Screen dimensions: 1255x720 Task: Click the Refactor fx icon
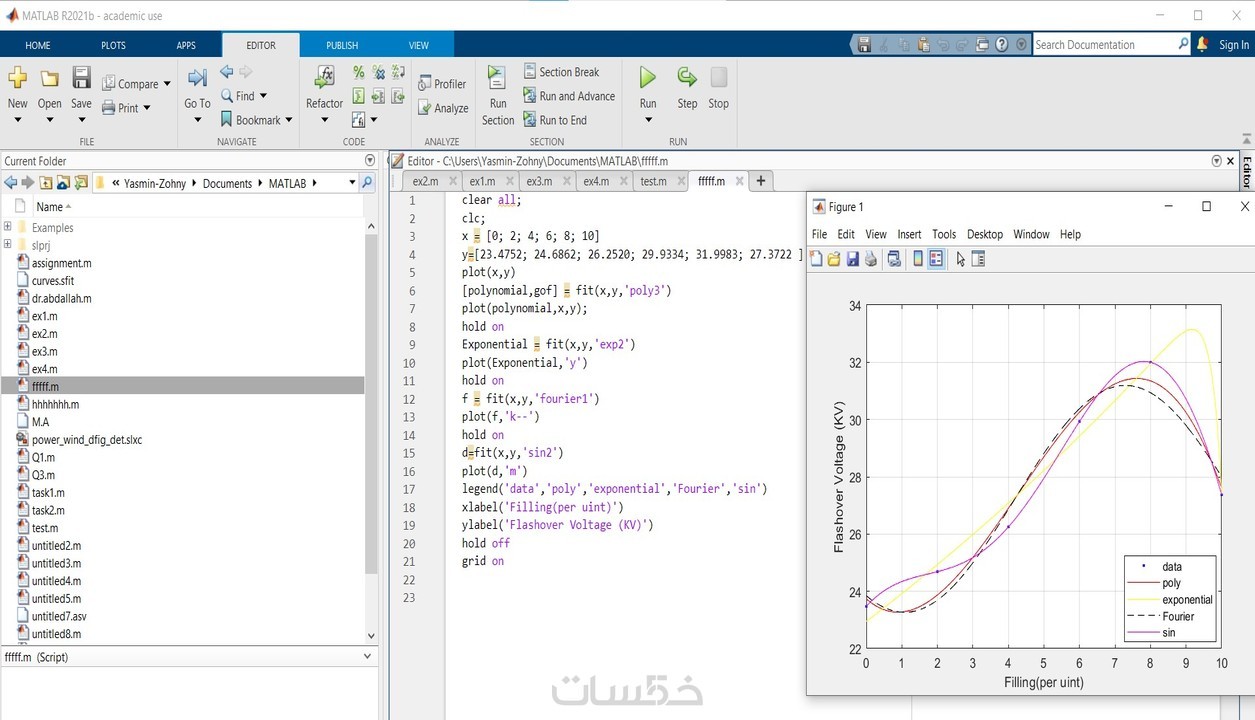click(x=324, y=78)
